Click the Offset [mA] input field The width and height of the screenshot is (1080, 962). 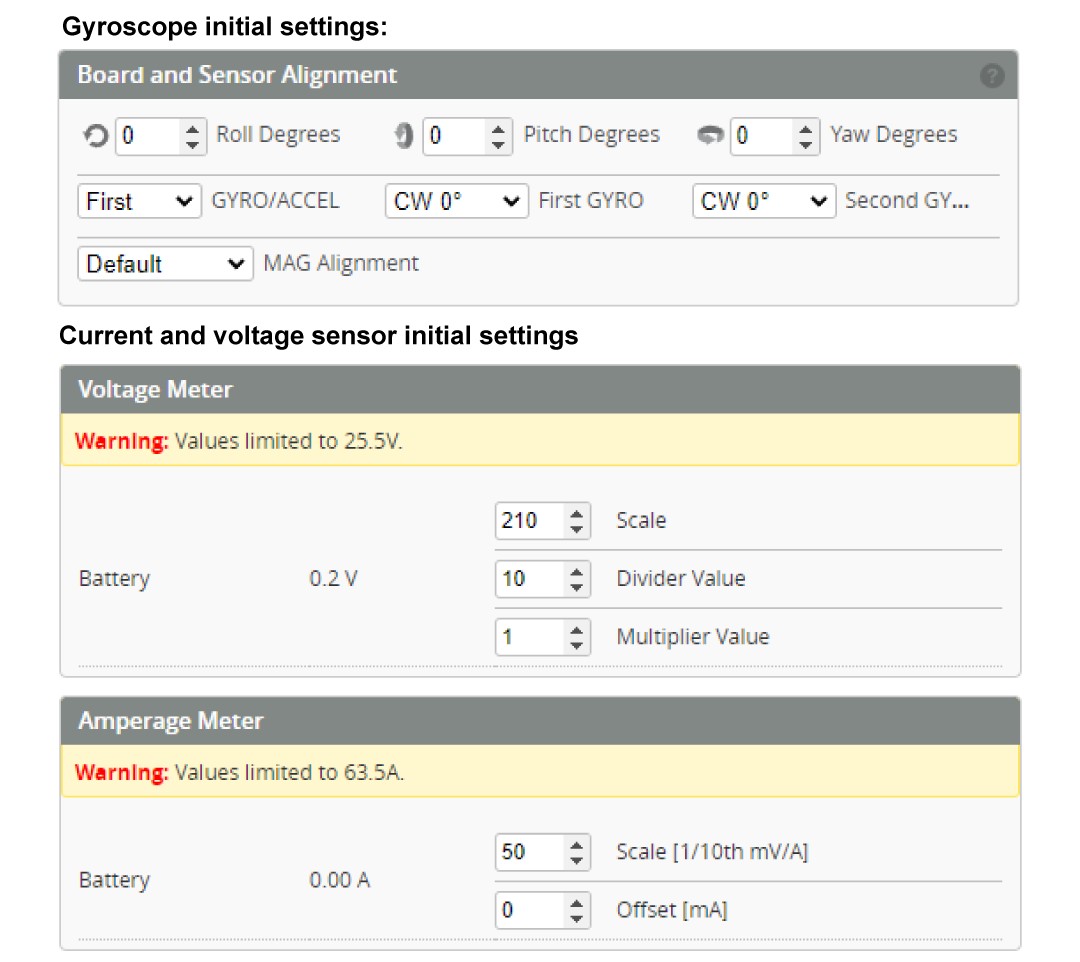[542, 910]
